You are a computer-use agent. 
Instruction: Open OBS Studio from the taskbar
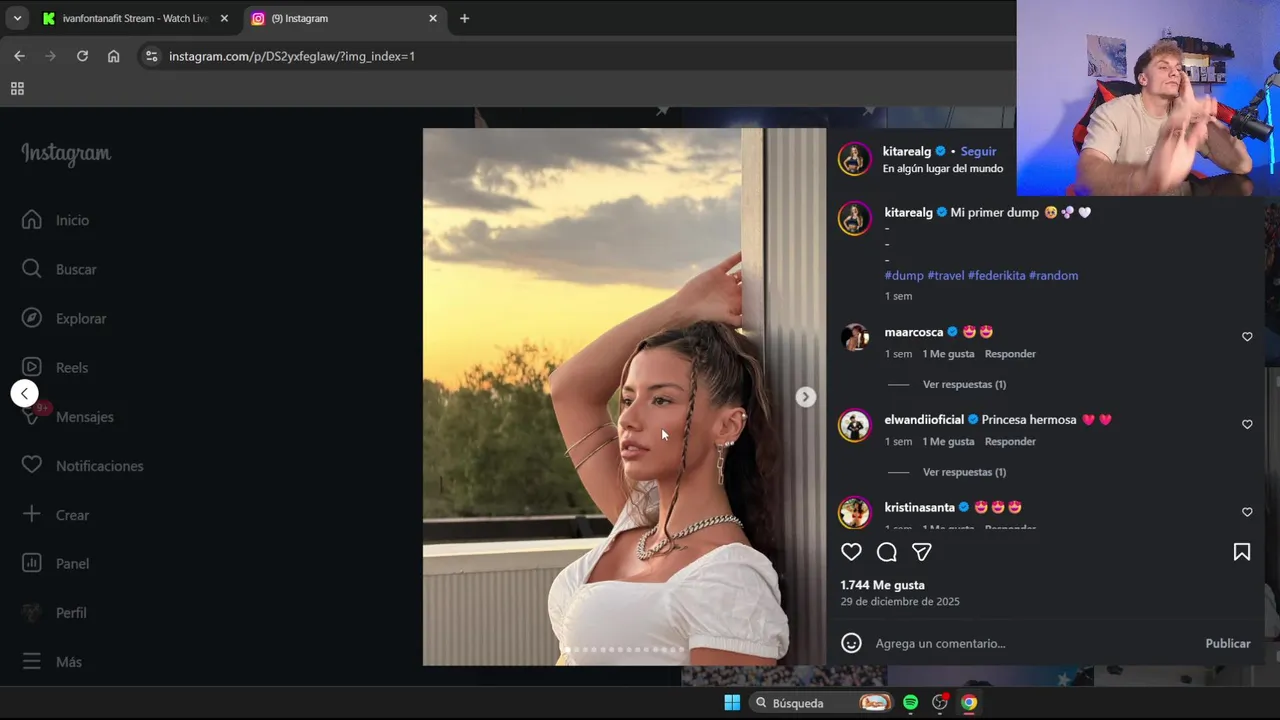pyautogui.click(x=940, y=702)
